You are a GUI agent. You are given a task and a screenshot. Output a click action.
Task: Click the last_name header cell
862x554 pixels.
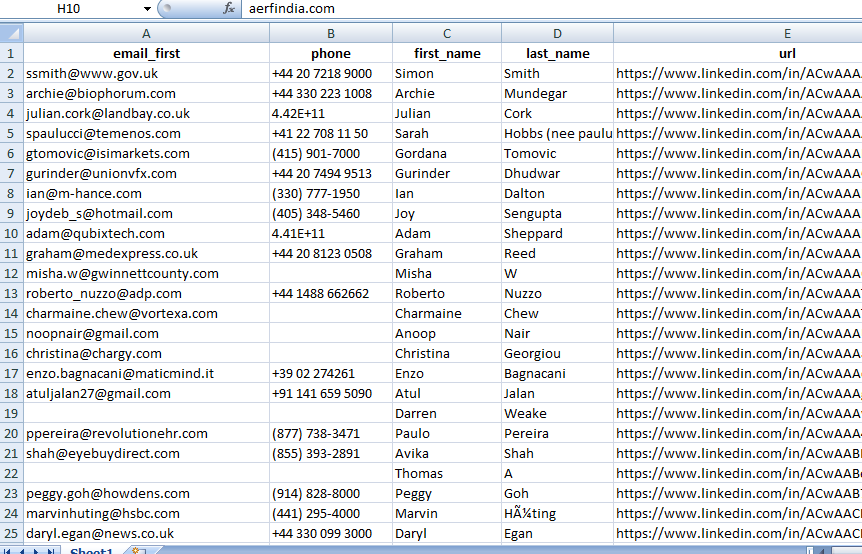point(557,53)
